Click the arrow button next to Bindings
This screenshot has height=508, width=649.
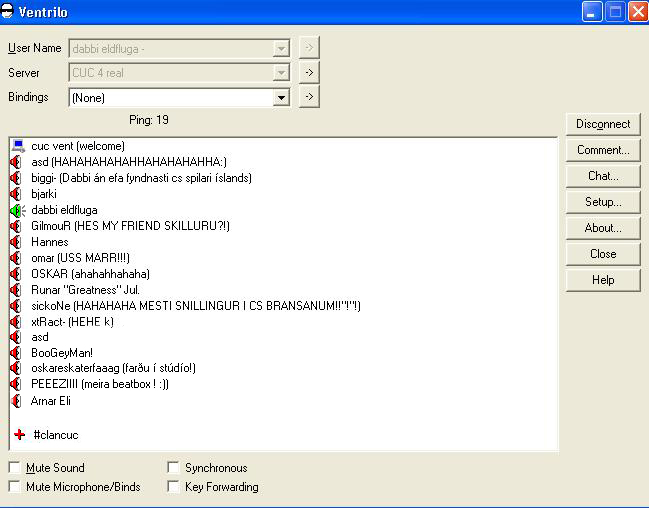[x=309, y=97]
